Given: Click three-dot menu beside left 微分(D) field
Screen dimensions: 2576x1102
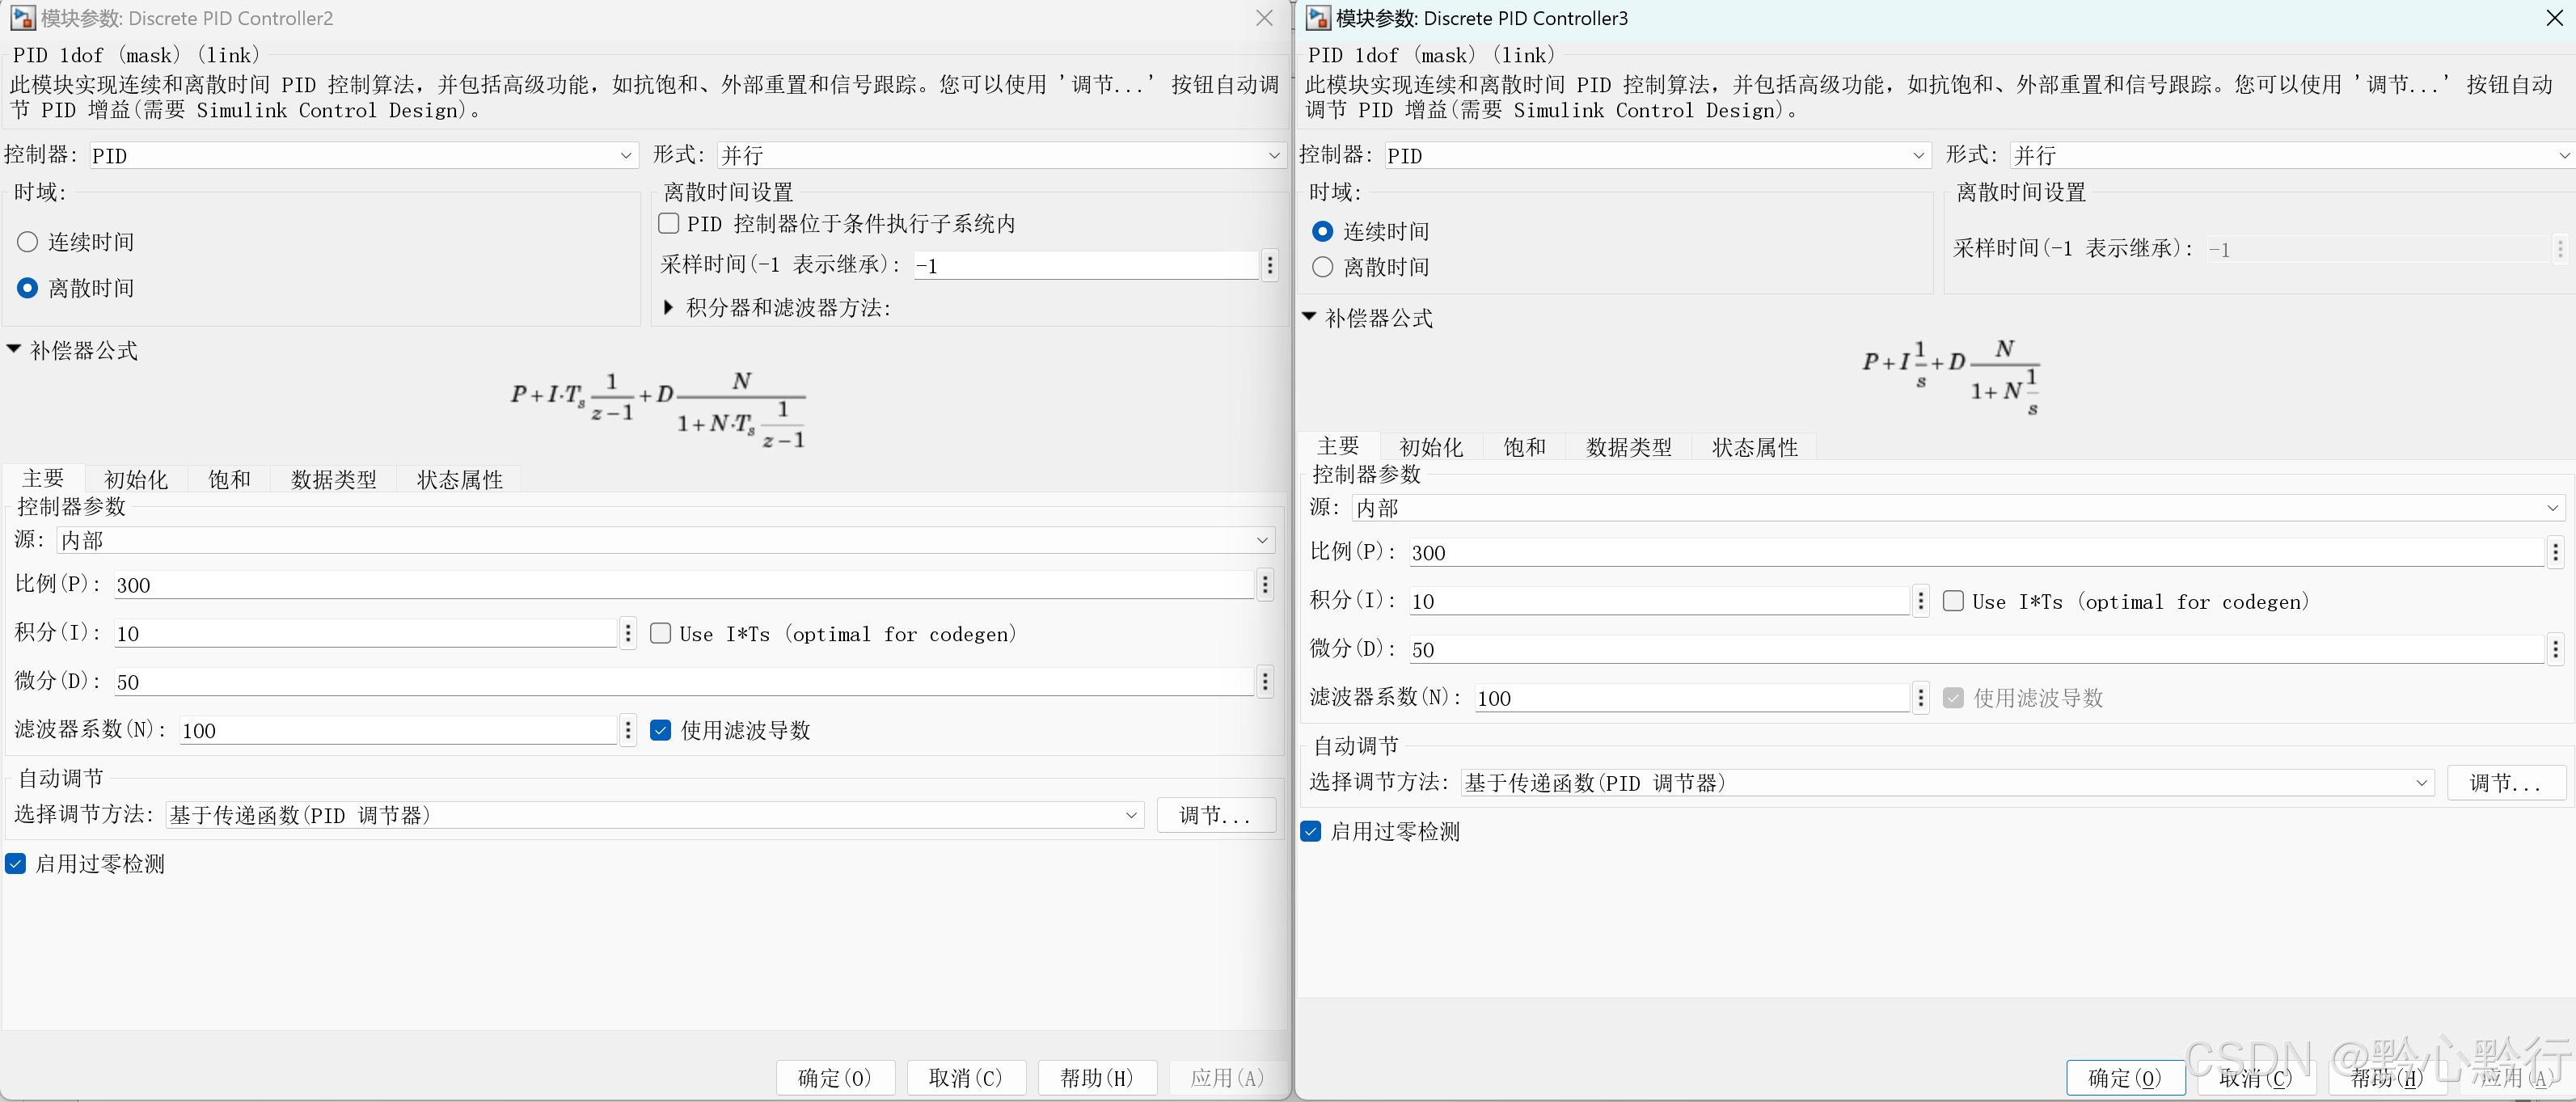Looking at the screenshot, I should tap(1265, 682).
